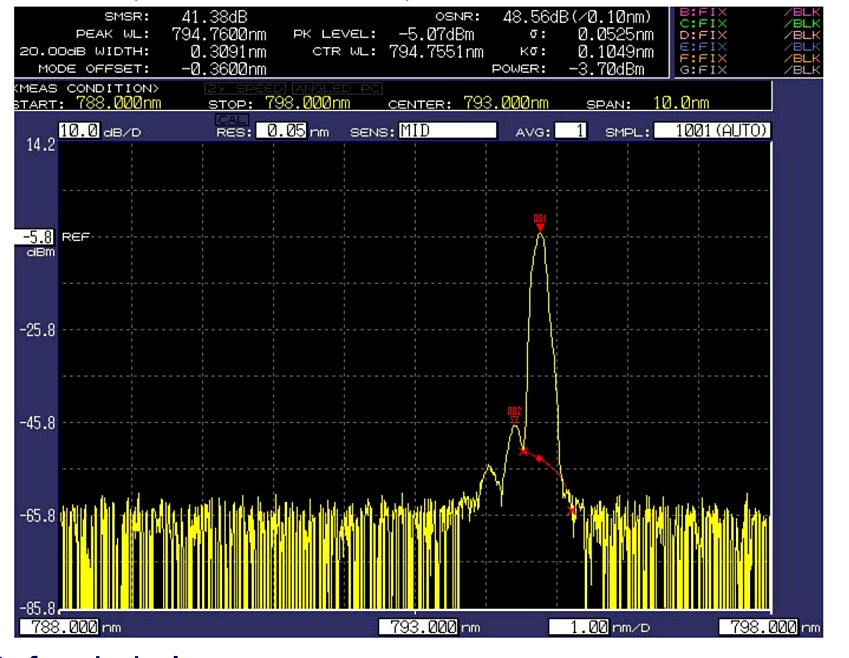This screenshot has width=849, height=658.
Task: Click the lower red X marker near noise floor
Action: pyautogui.click(x=572, y=511)
